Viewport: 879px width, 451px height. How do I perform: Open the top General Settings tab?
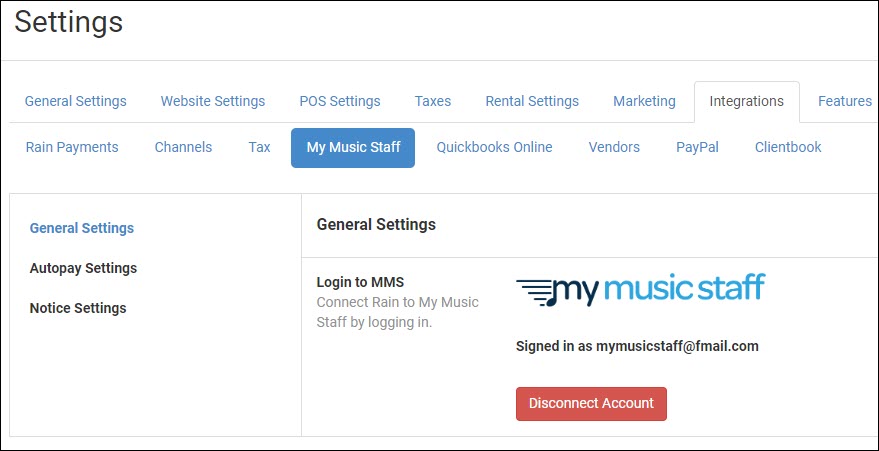pos(76,101)
